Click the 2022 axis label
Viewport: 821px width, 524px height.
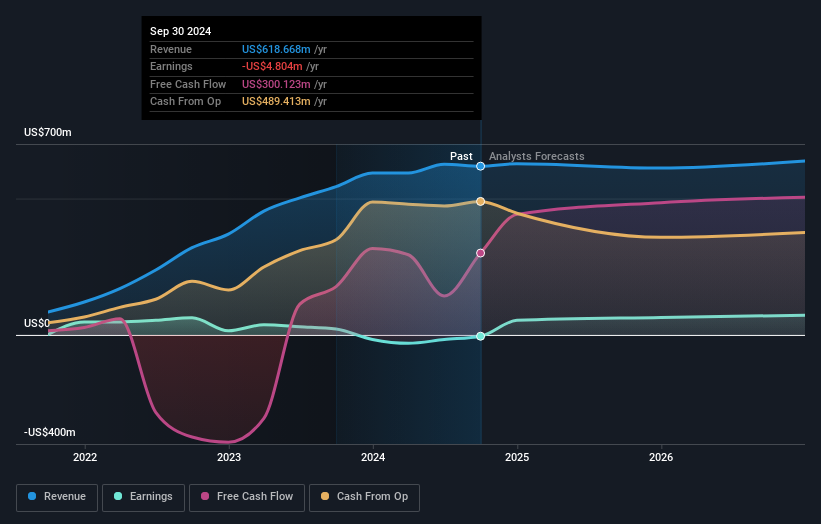tap(85, 457)
